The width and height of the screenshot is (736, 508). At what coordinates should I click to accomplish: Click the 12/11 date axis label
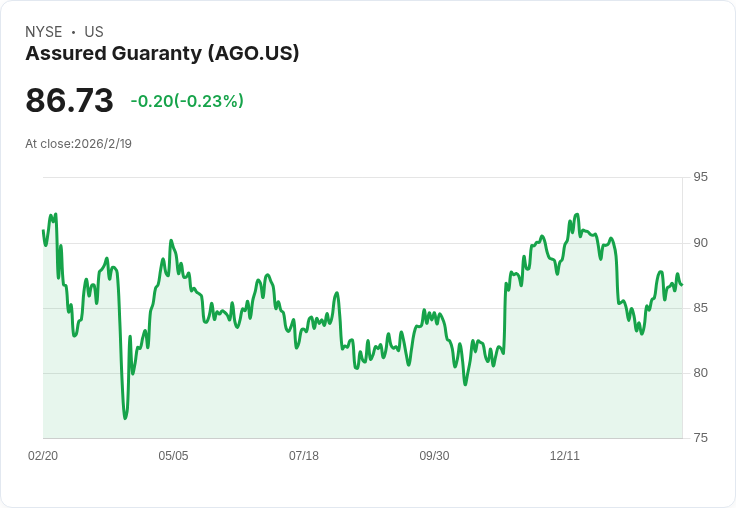pyautogui.click(x=565, y=455)
